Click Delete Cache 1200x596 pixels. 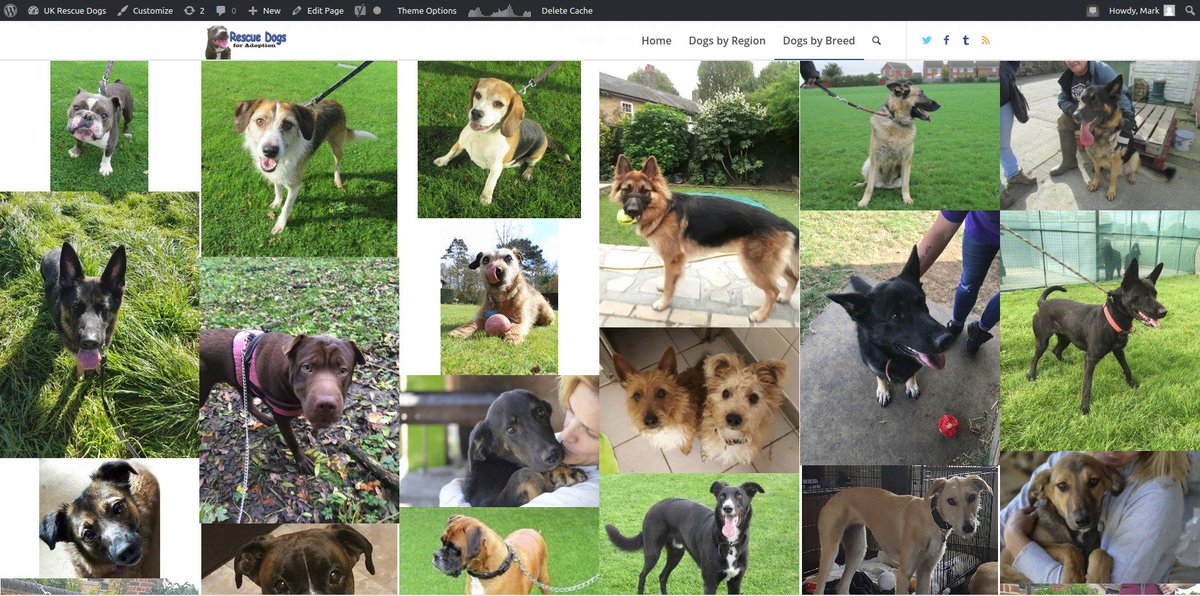[x=567, y=10]
